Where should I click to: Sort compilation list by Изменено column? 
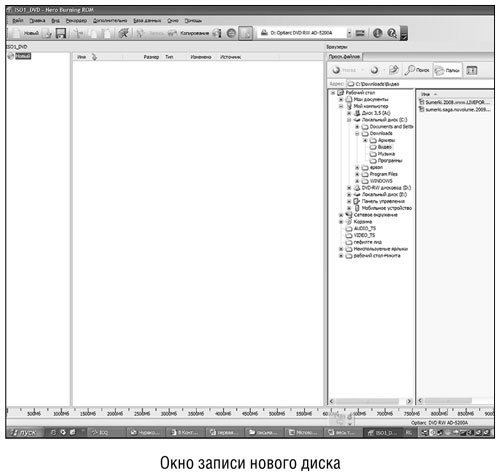point(201,57)
